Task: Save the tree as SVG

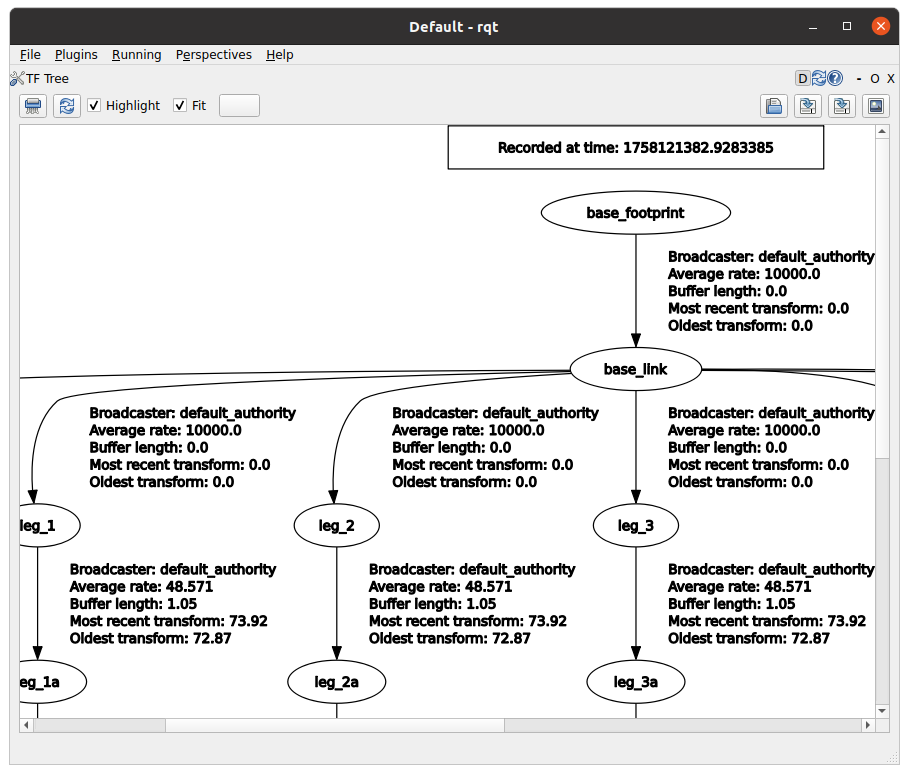Action: [x=842, y=106]
